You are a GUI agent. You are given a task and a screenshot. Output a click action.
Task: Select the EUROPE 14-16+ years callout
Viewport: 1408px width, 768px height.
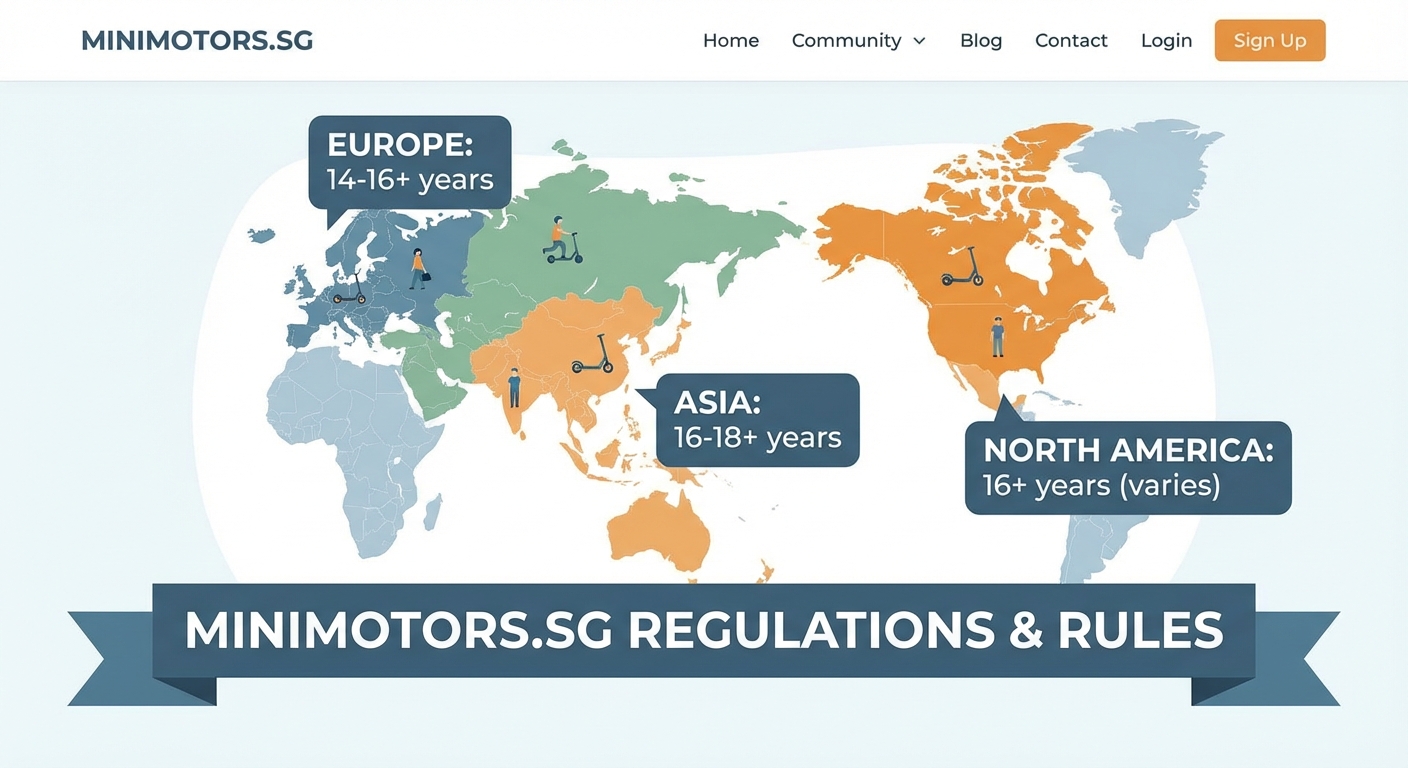coord(410,162)
